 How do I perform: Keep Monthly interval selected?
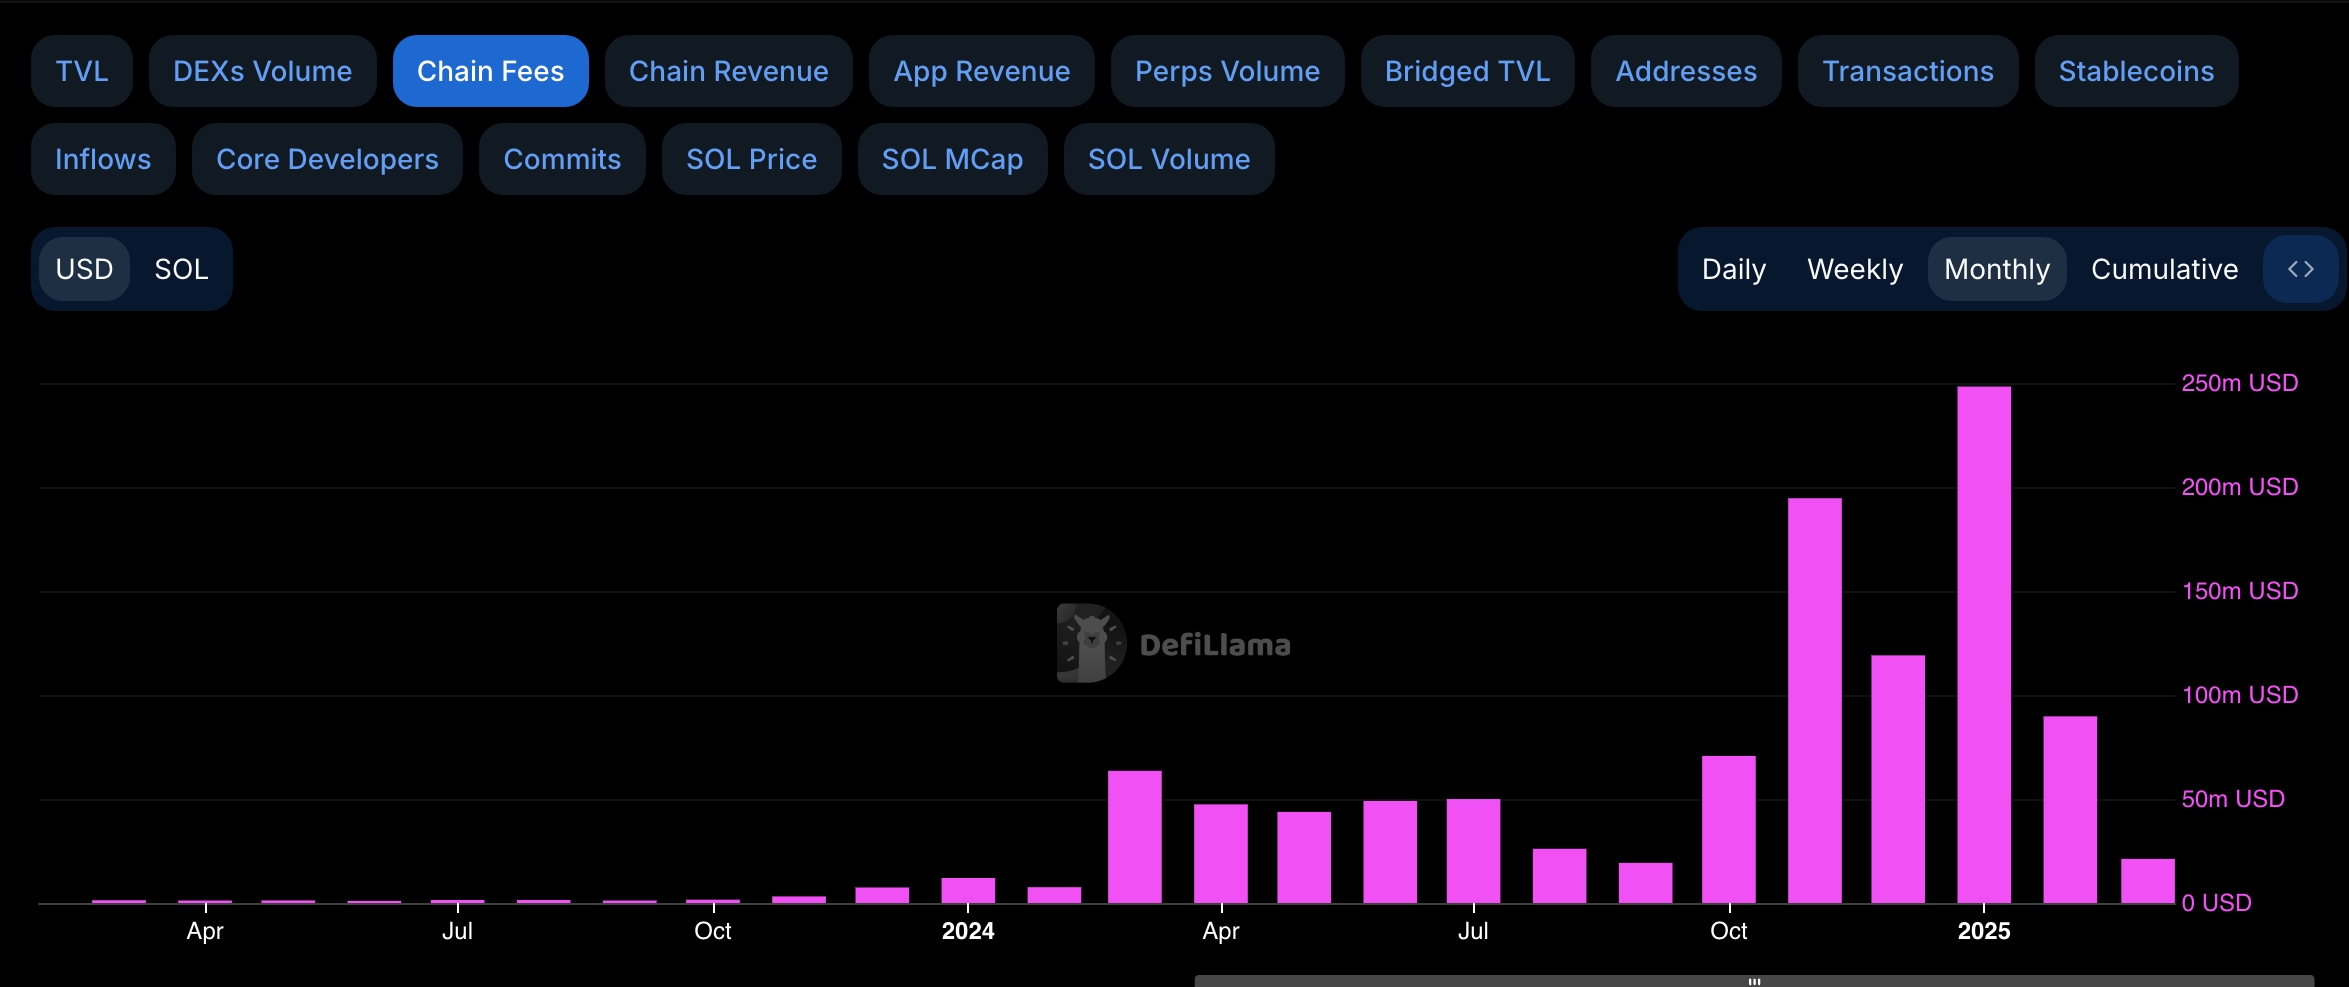[x=1996, y=268]
